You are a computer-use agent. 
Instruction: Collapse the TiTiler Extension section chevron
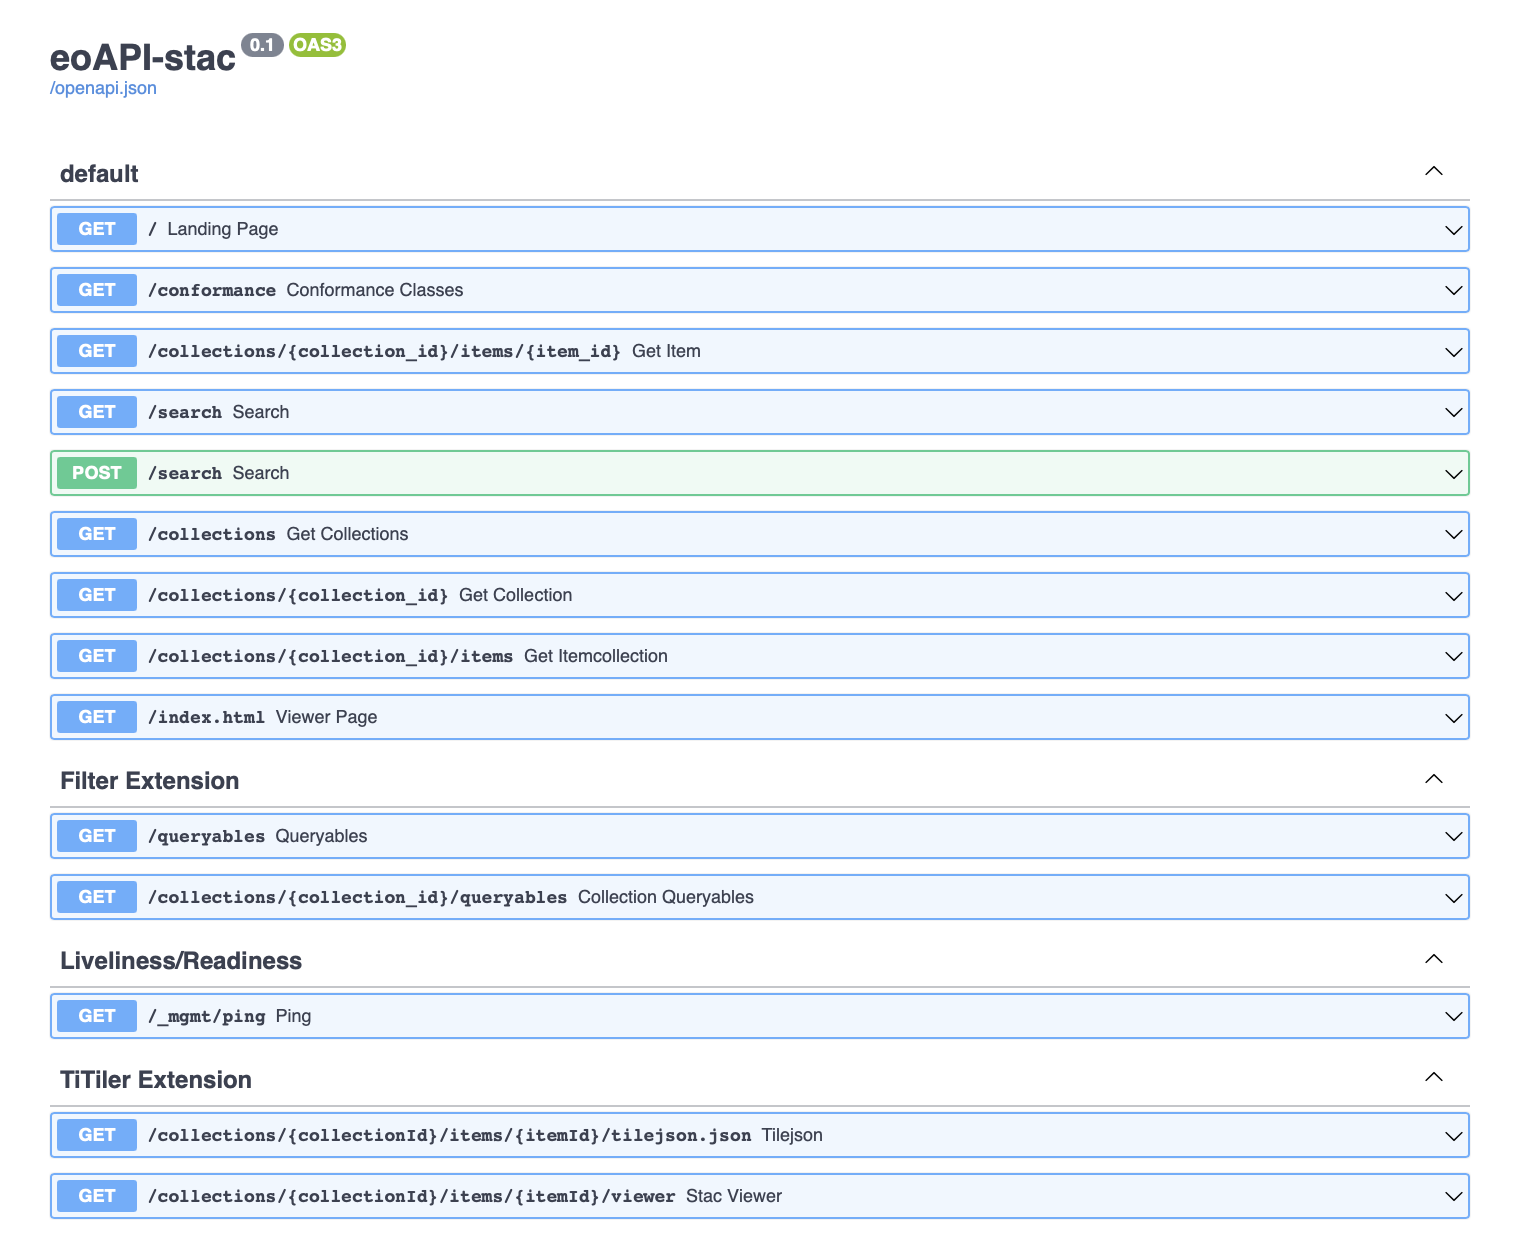(x=1433, y=1077)
